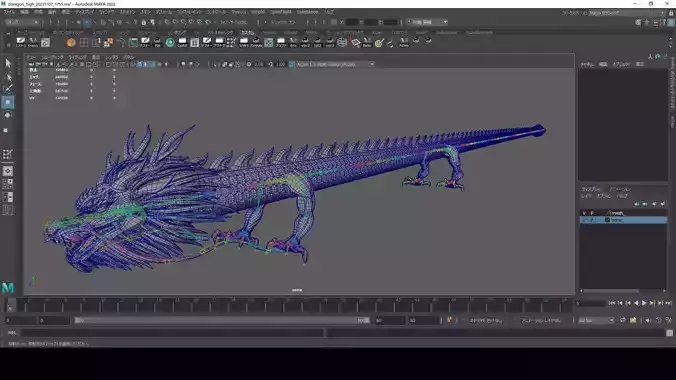Select the mesh display layer row
Image resolution: width=676 pixels, height=380 pixels.
pyautogui.click(x=623, y=213)
